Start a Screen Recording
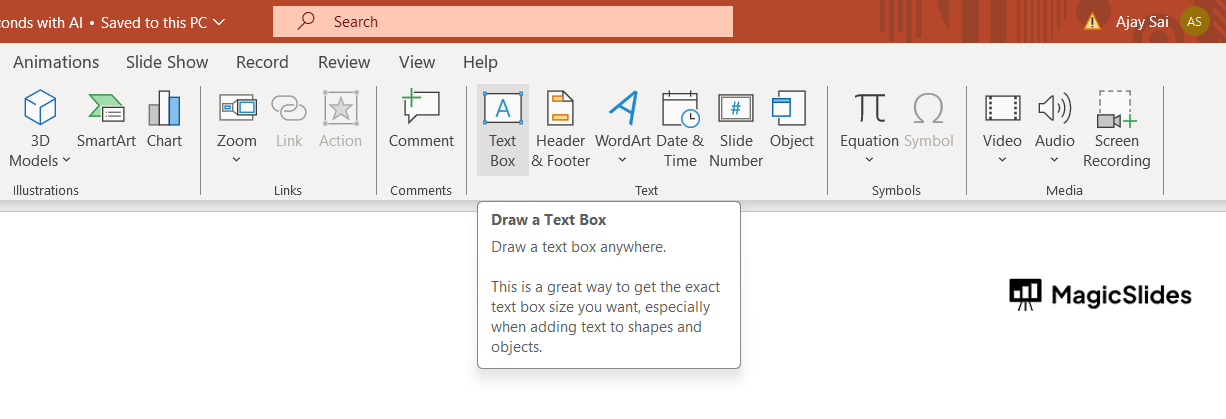 click(x=1116, y=129)
